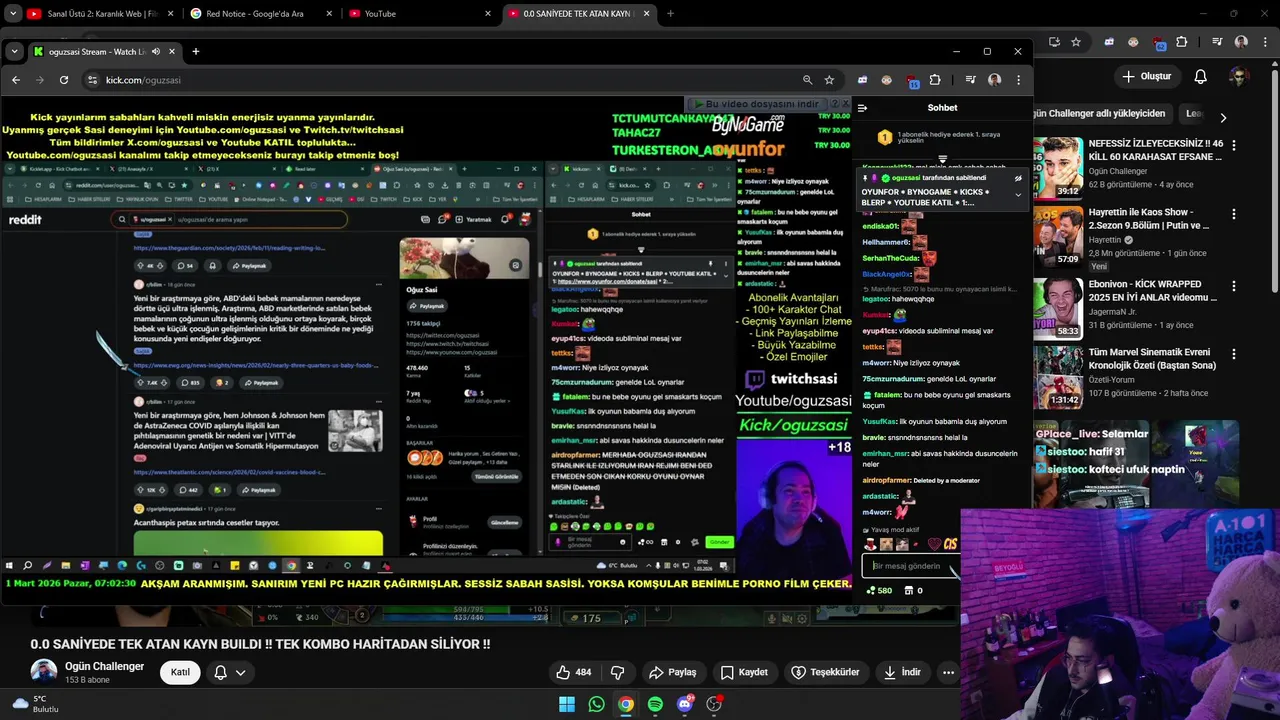1280x720 pixels.
Task: Open more actions for YouTube video
Action: [948, 672]
